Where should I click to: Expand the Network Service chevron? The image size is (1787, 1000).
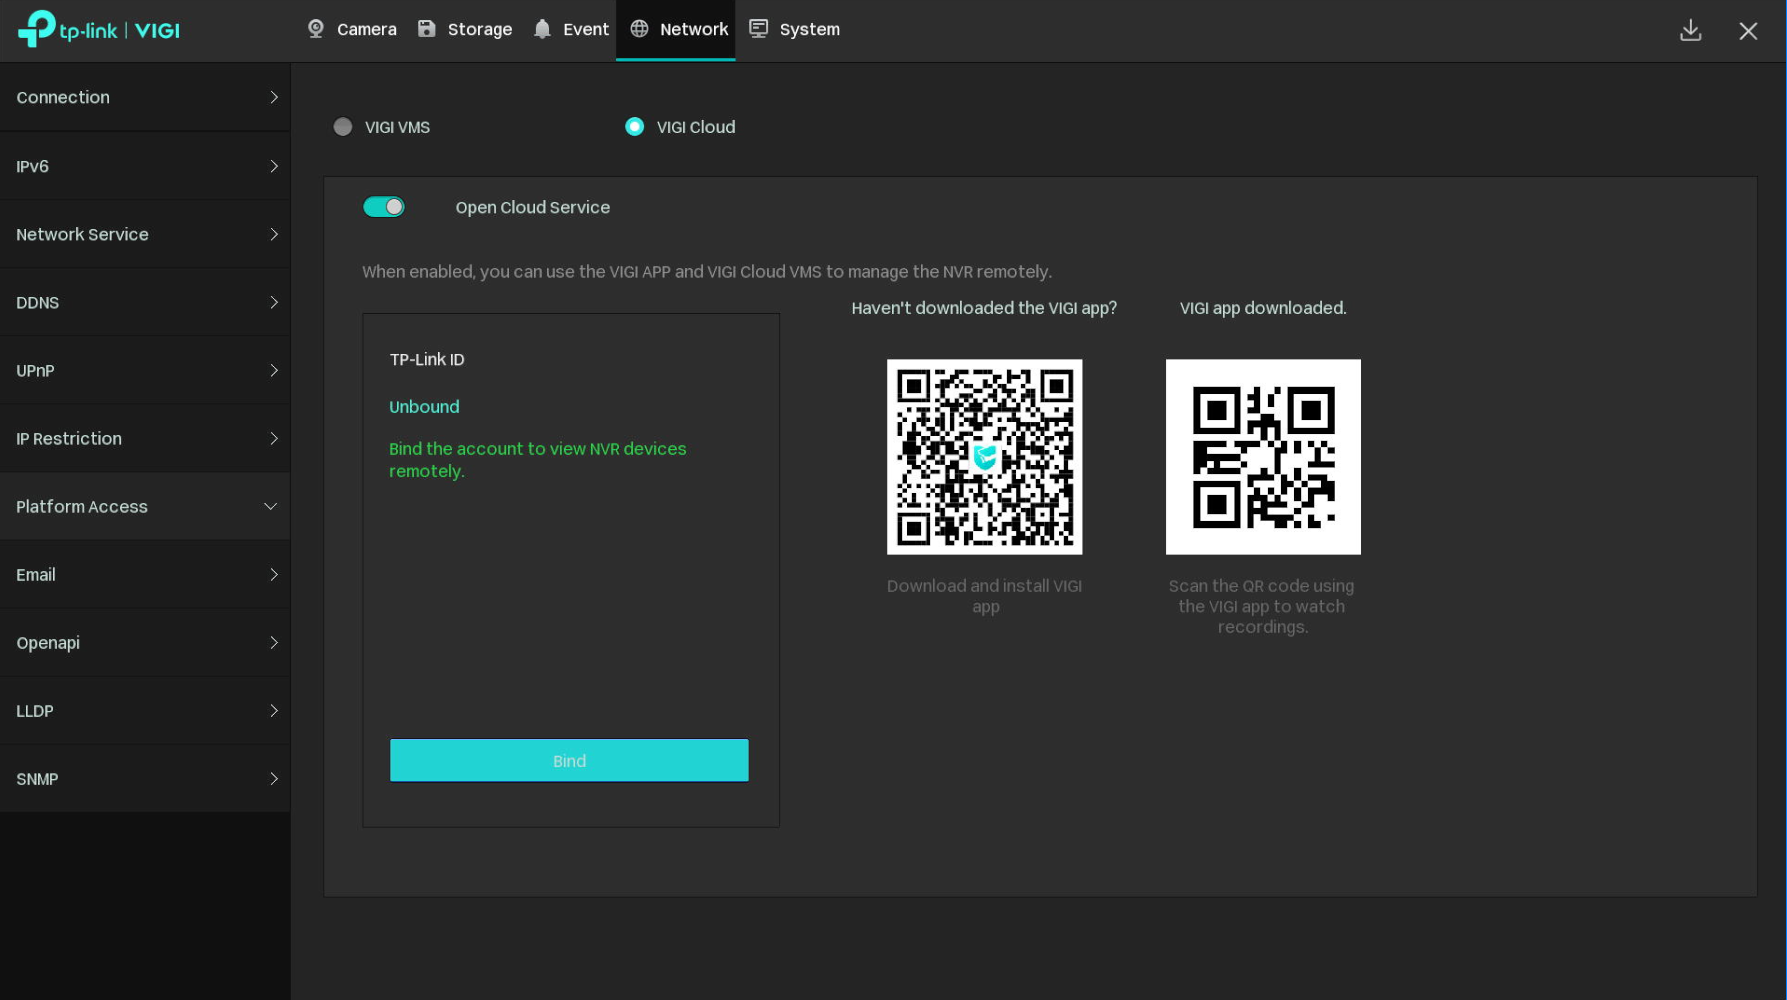[x=274, y=234]
